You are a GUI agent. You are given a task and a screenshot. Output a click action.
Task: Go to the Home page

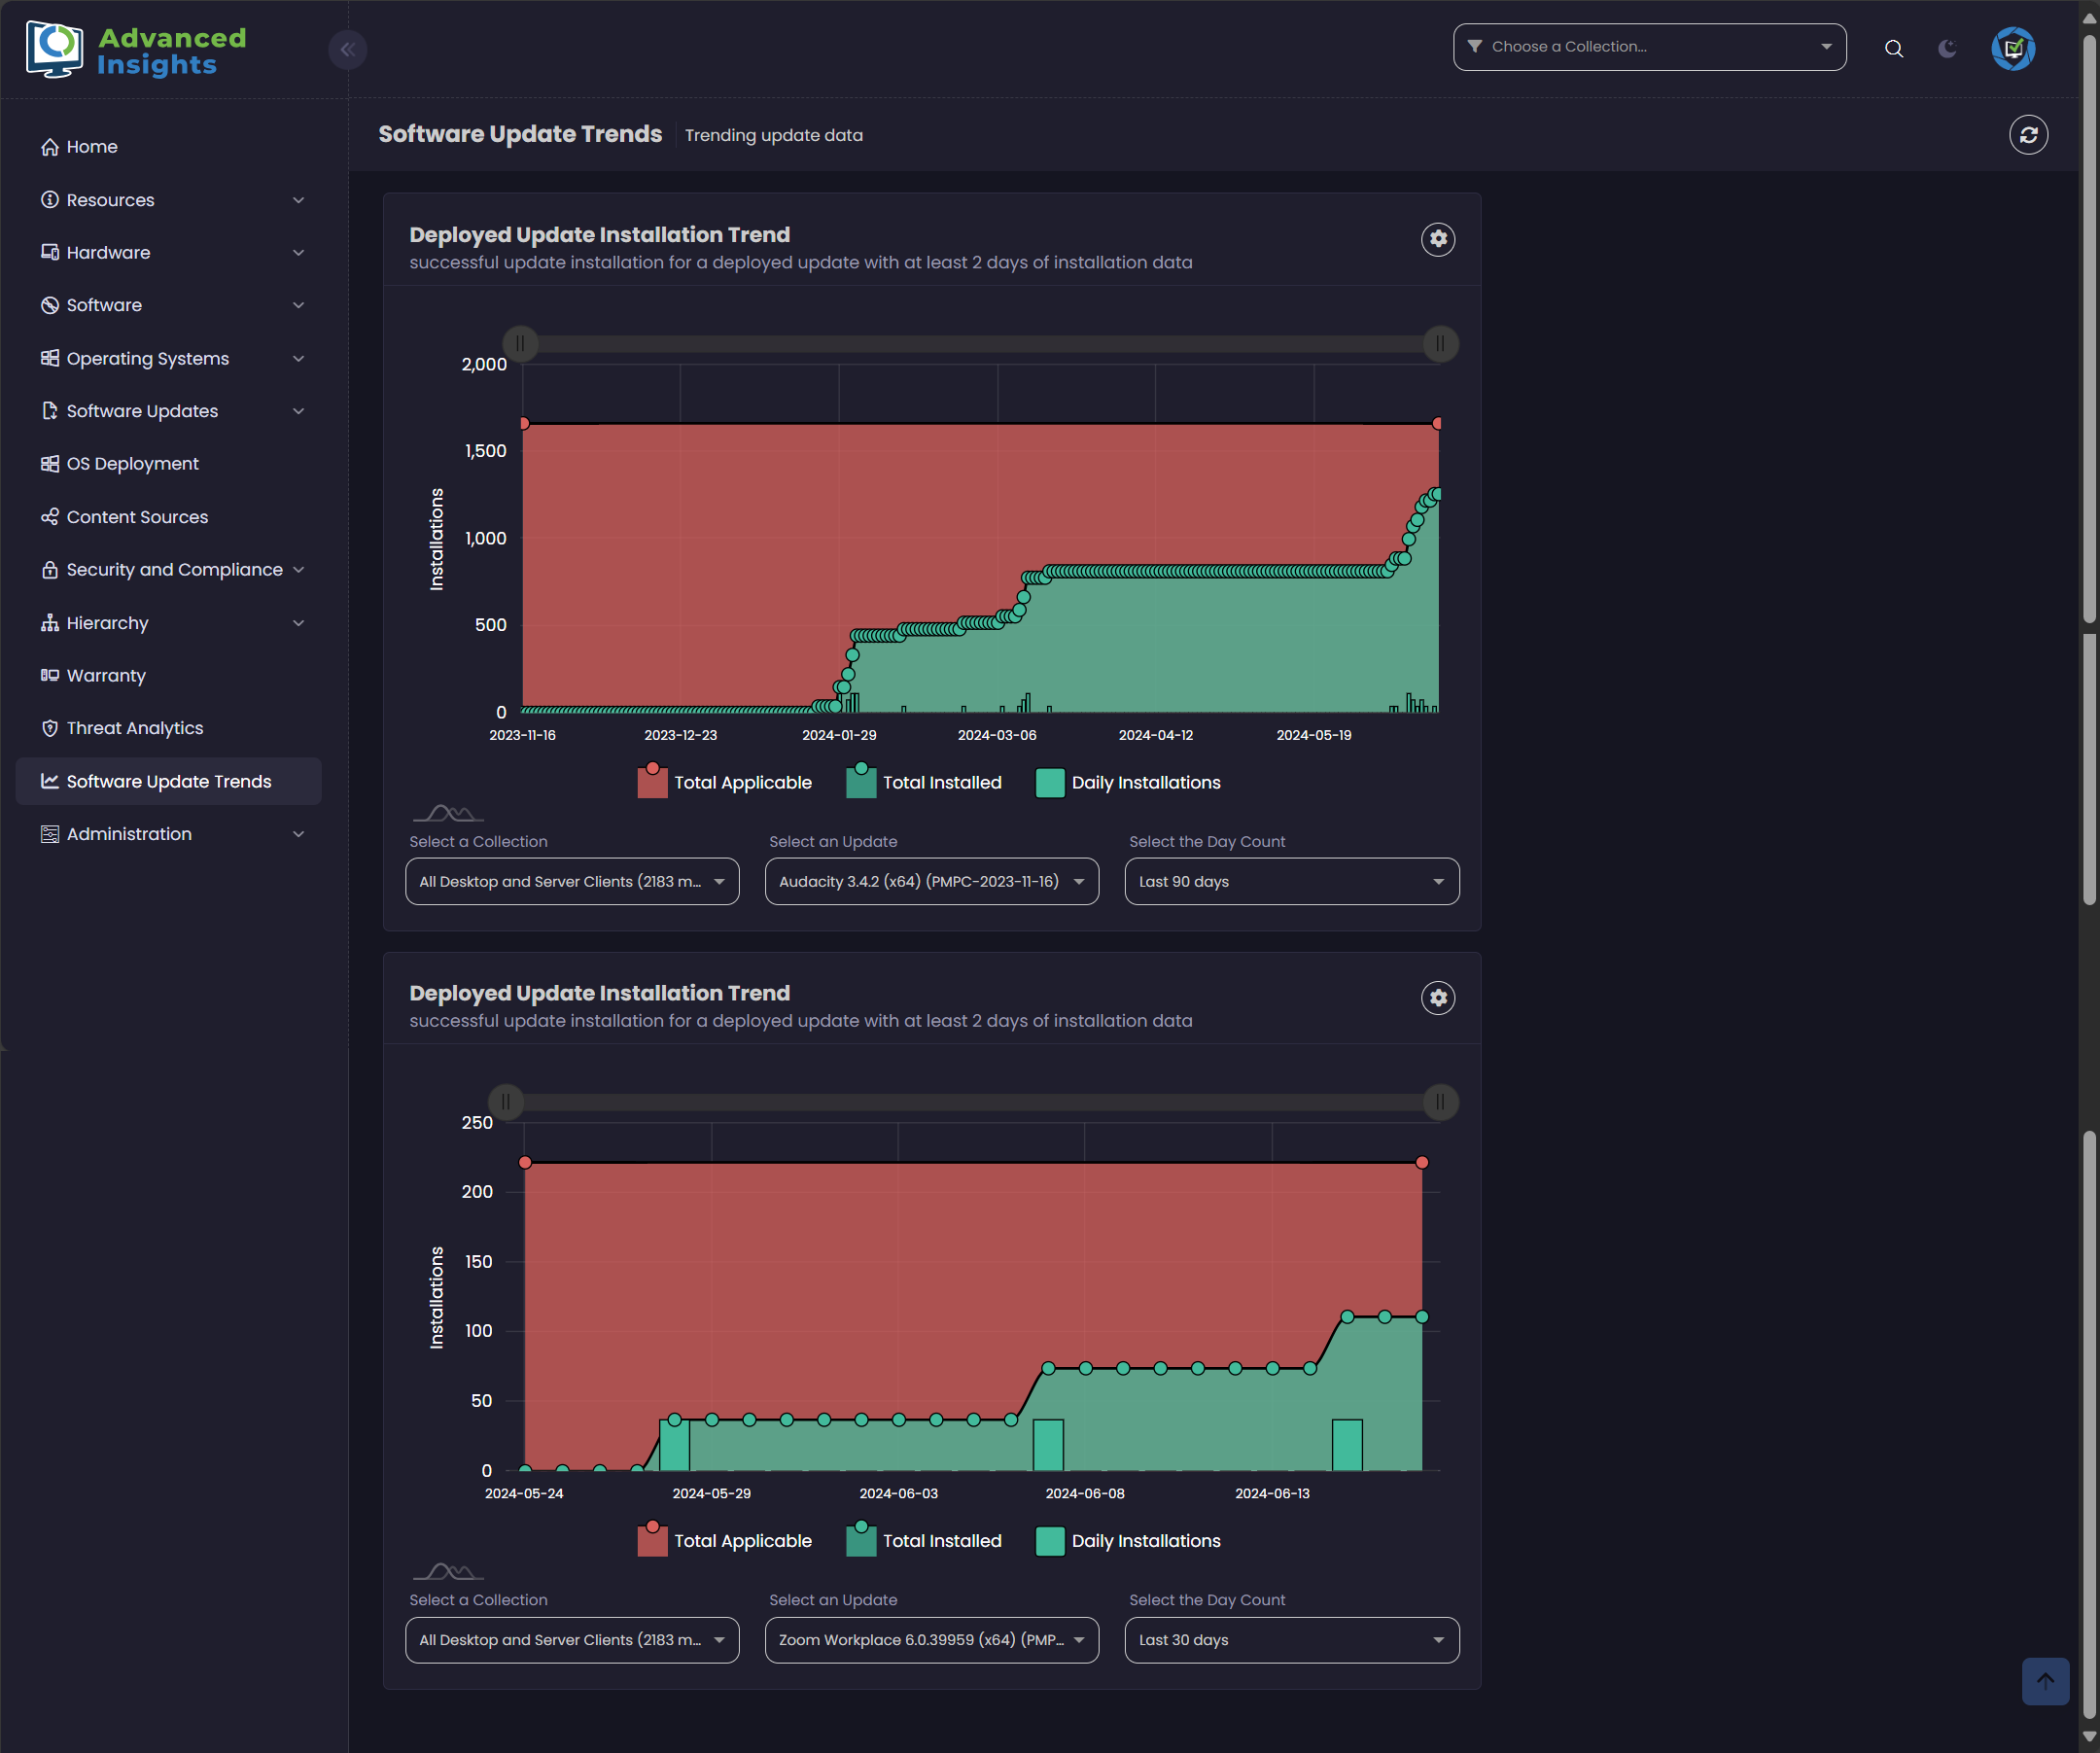[x=91, y=147]
